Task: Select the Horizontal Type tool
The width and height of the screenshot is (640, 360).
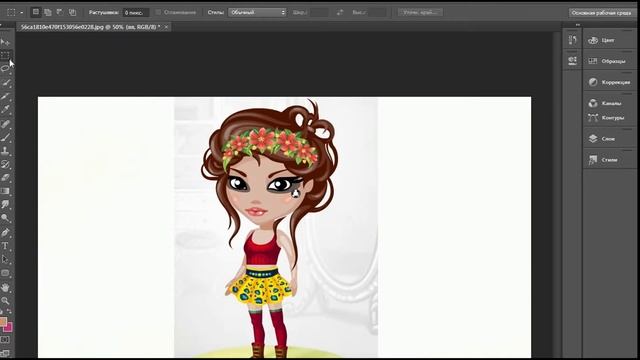Action: click(5, 246)
